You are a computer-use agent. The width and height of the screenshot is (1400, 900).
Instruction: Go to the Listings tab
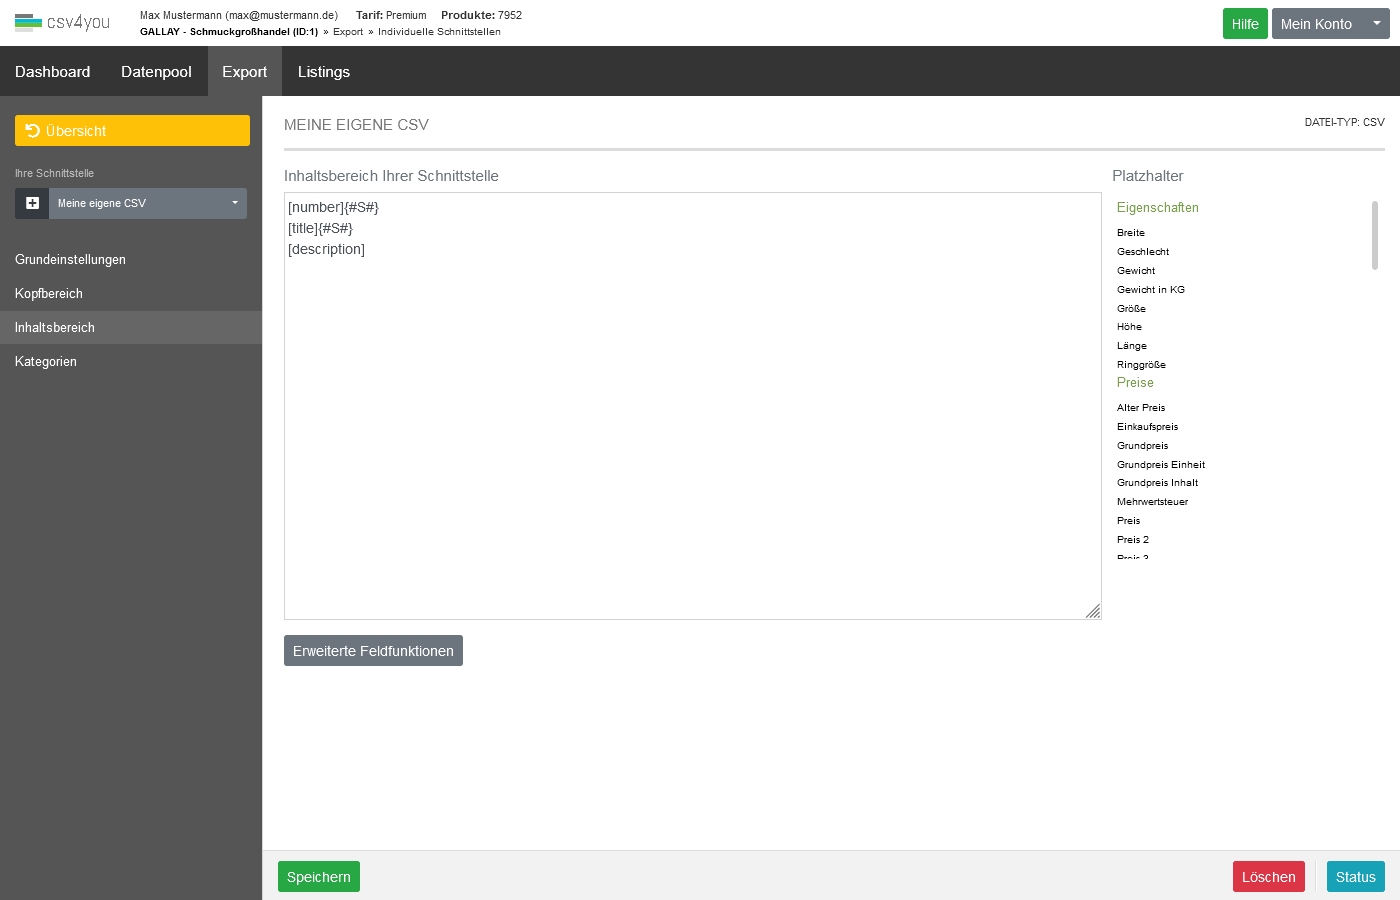[x=323, y=72]
